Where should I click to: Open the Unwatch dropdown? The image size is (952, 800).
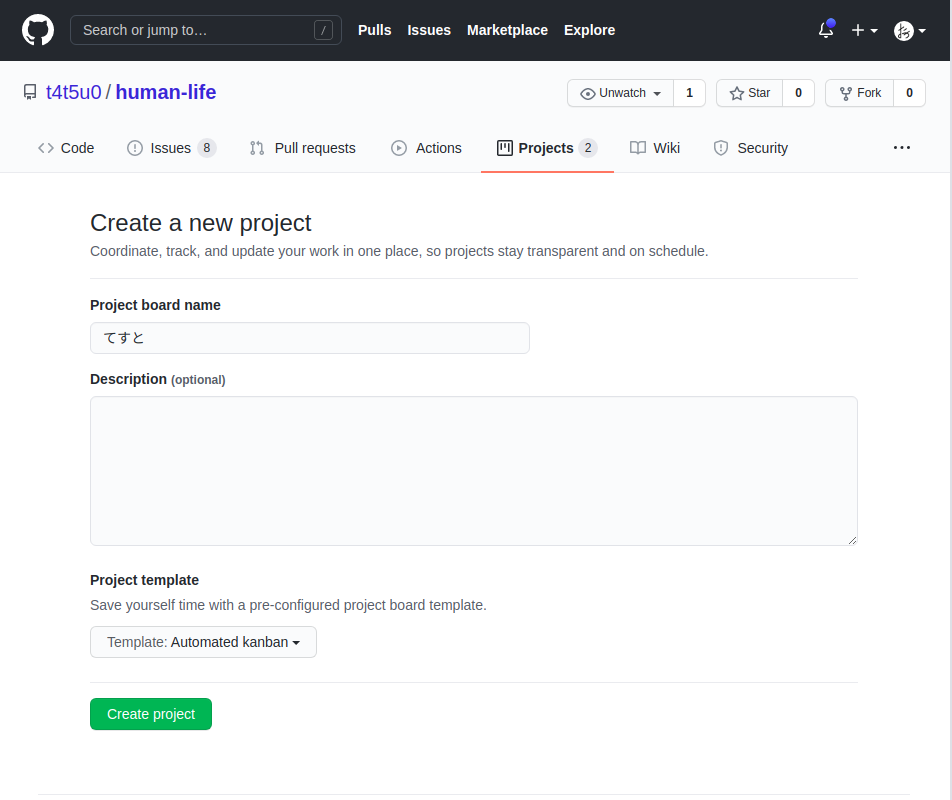(620, 93)
